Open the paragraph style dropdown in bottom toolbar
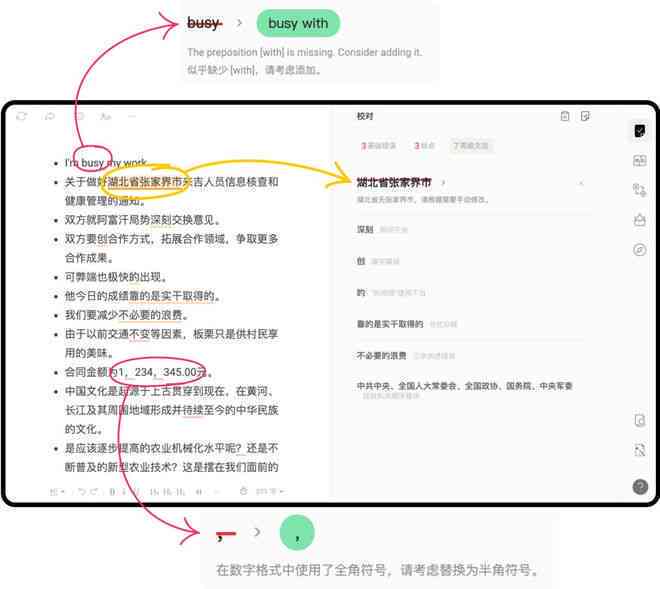 coord(57,491)
